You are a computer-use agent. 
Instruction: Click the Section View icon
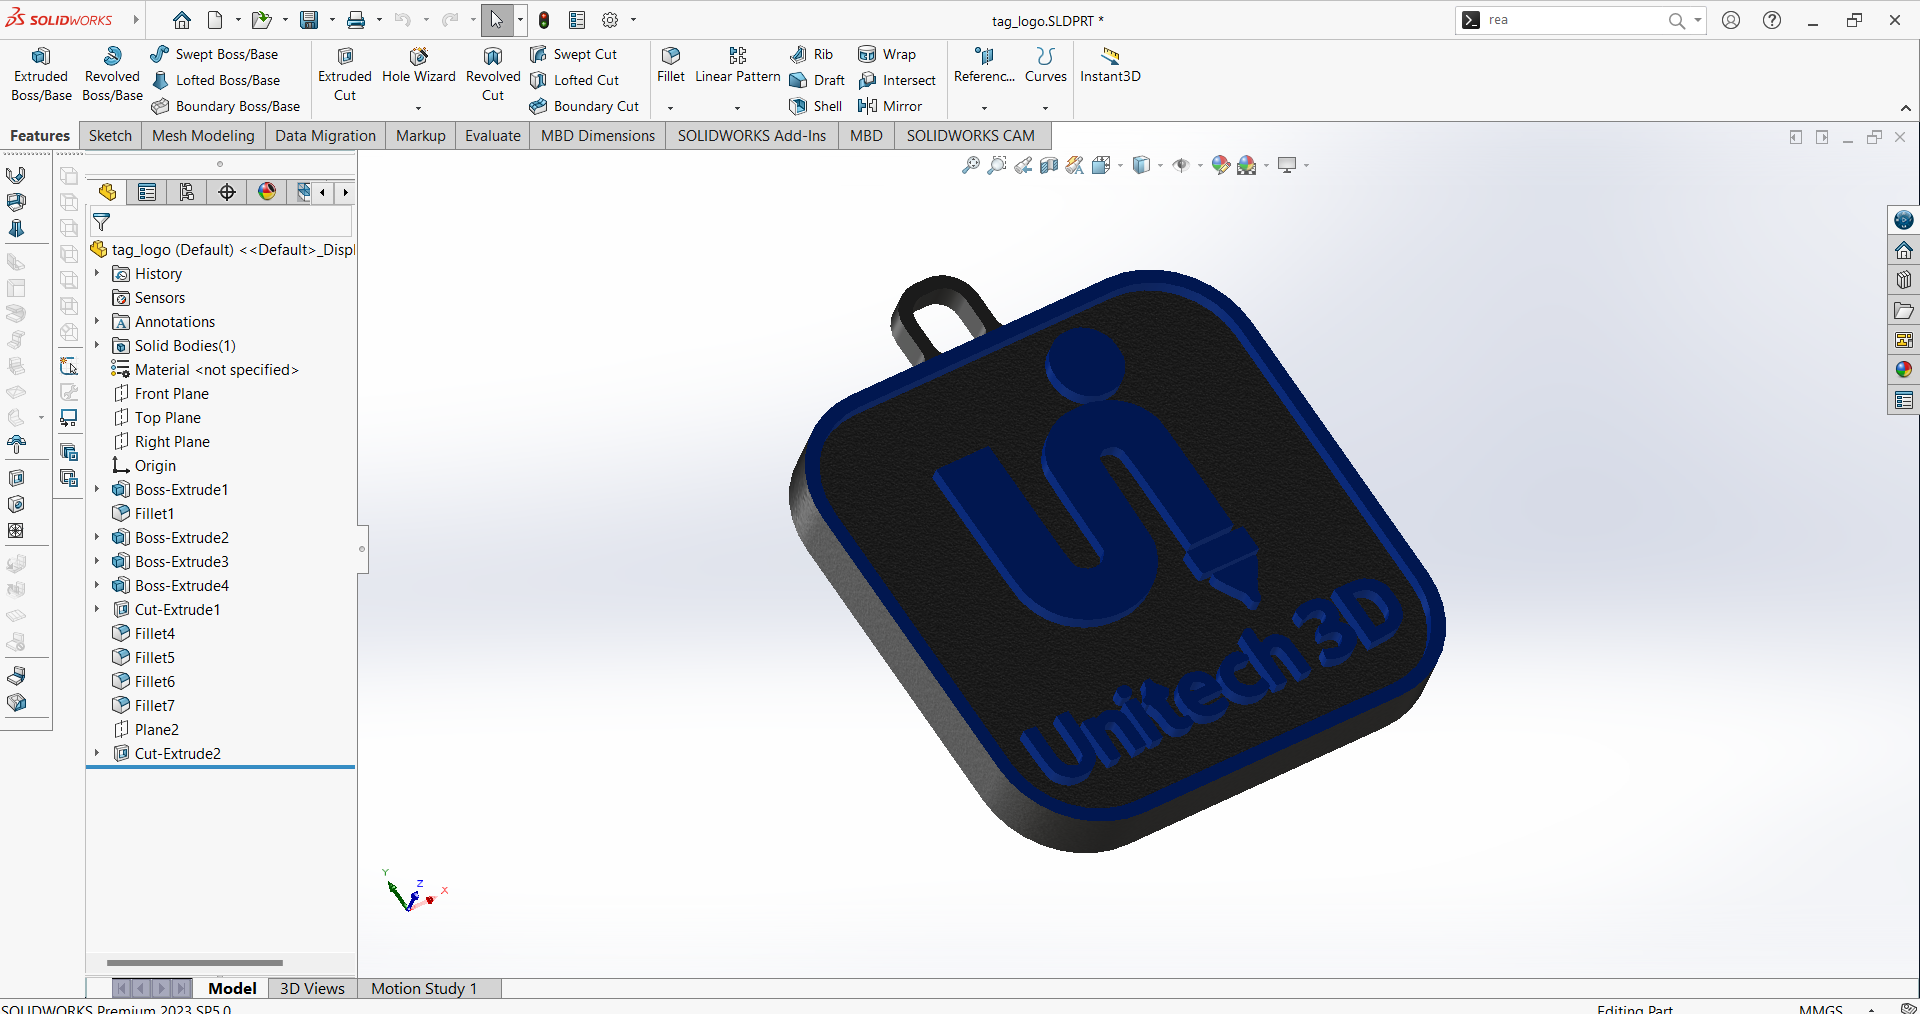tap(1049, 165)
